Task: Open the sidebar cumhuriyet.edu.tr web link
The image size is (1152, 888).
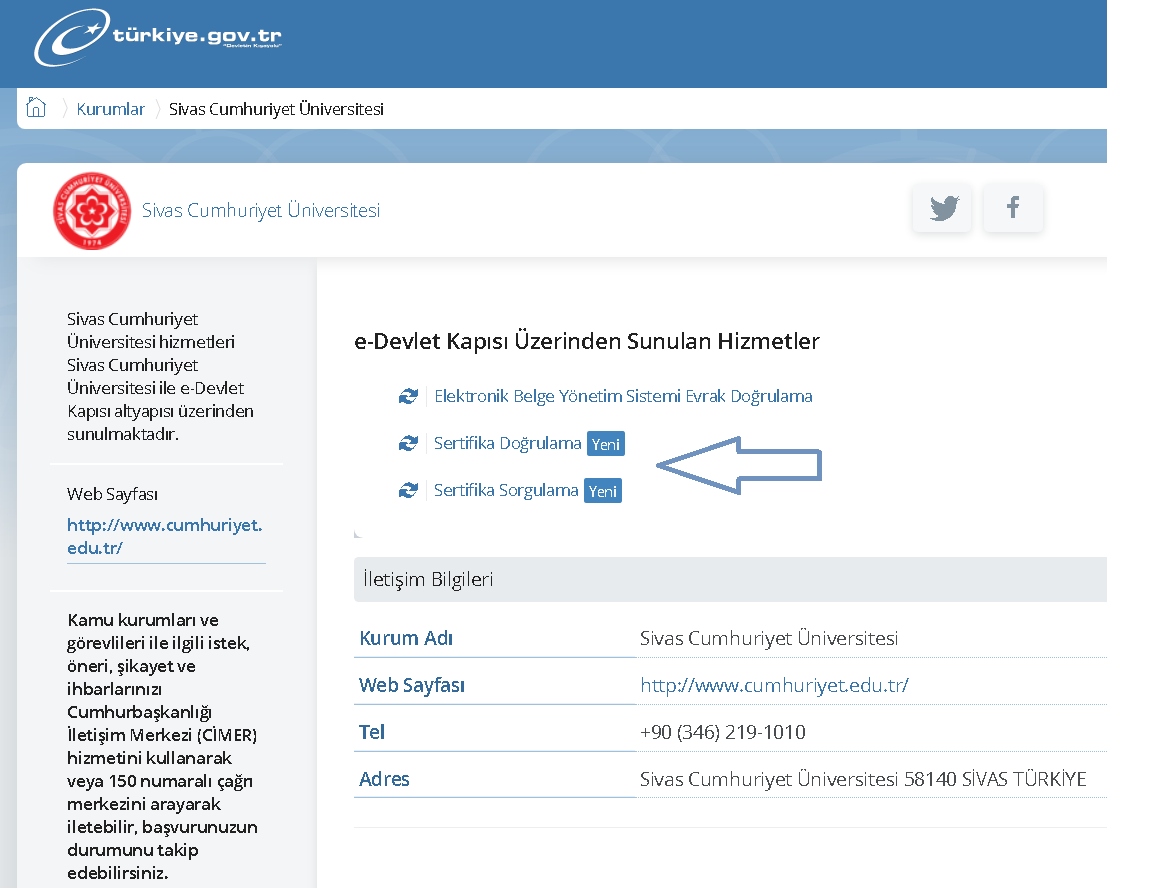Action: point(165,536)
